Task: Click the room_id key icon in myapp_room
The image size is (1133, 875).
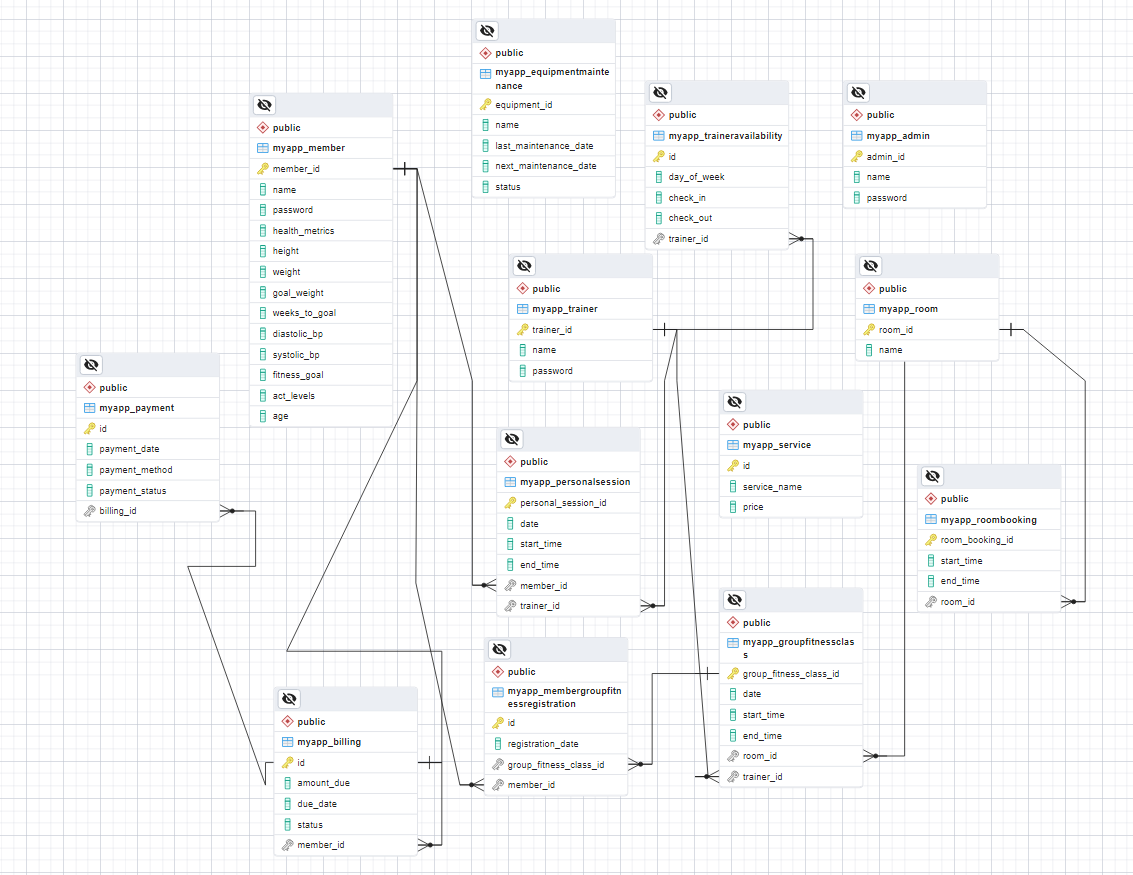Action: point(869,329)
